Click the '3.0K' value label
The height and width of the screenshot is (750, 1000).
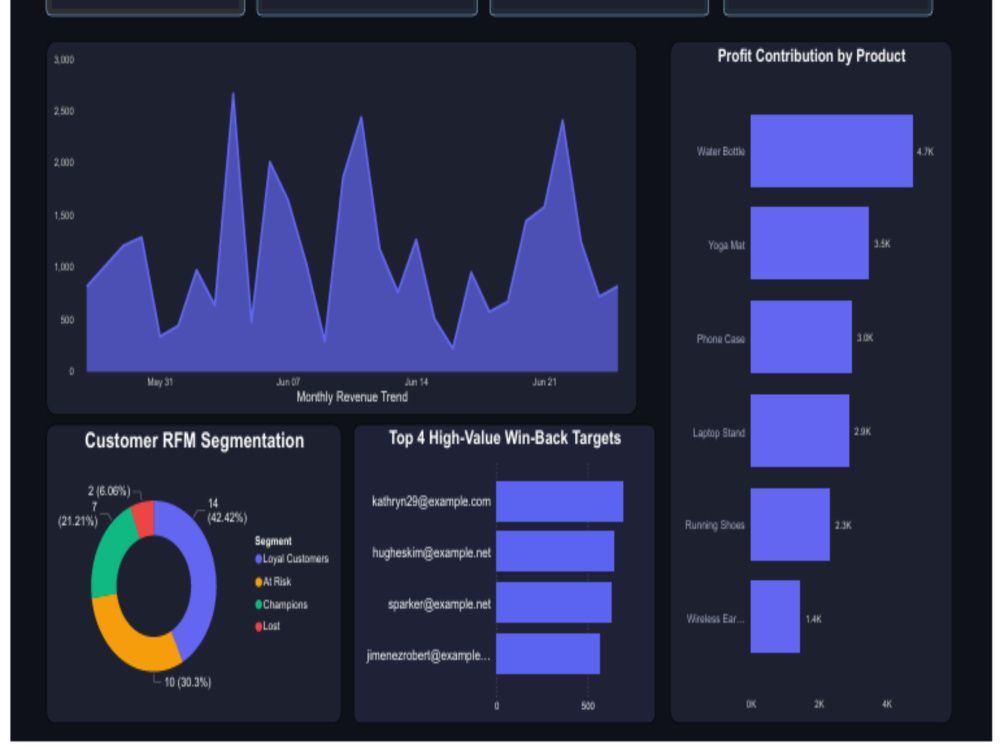865,337
